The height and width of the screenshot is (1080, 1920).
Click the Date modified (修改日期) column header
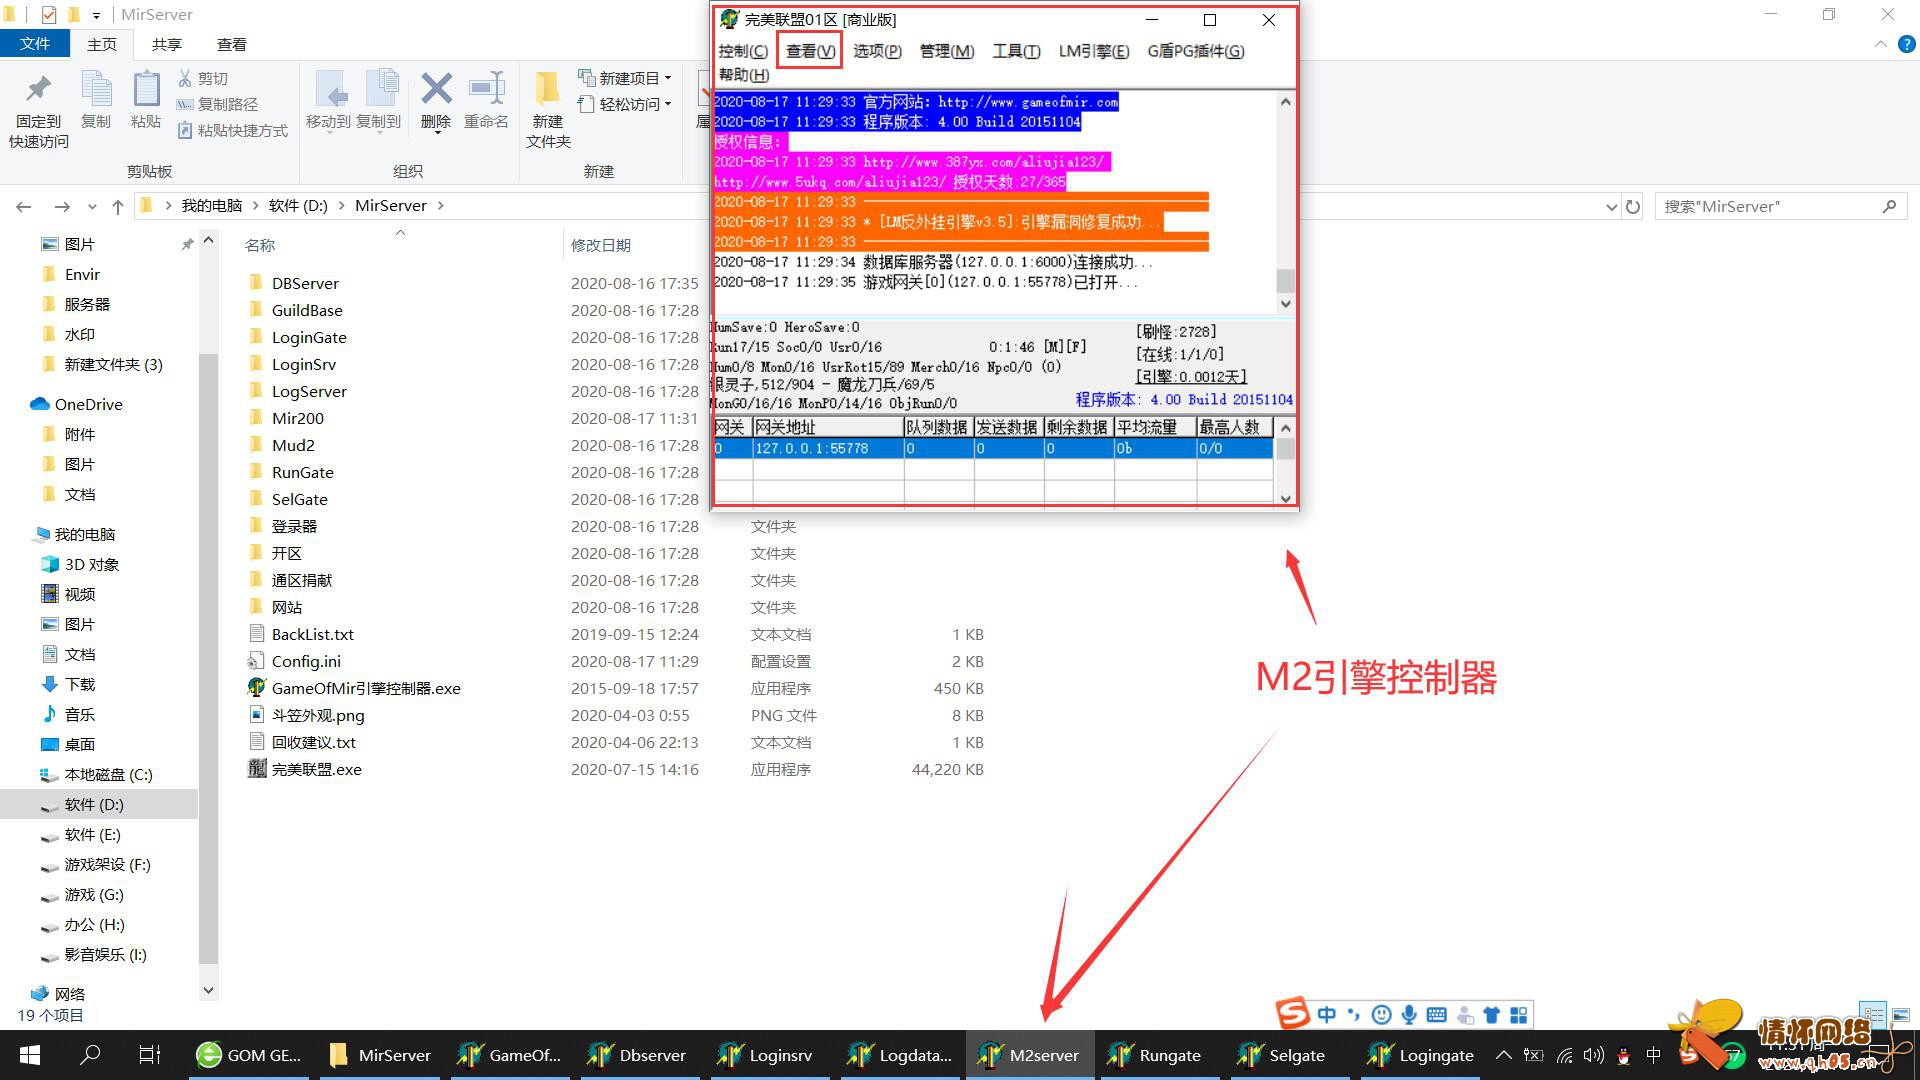click(601, 245)
